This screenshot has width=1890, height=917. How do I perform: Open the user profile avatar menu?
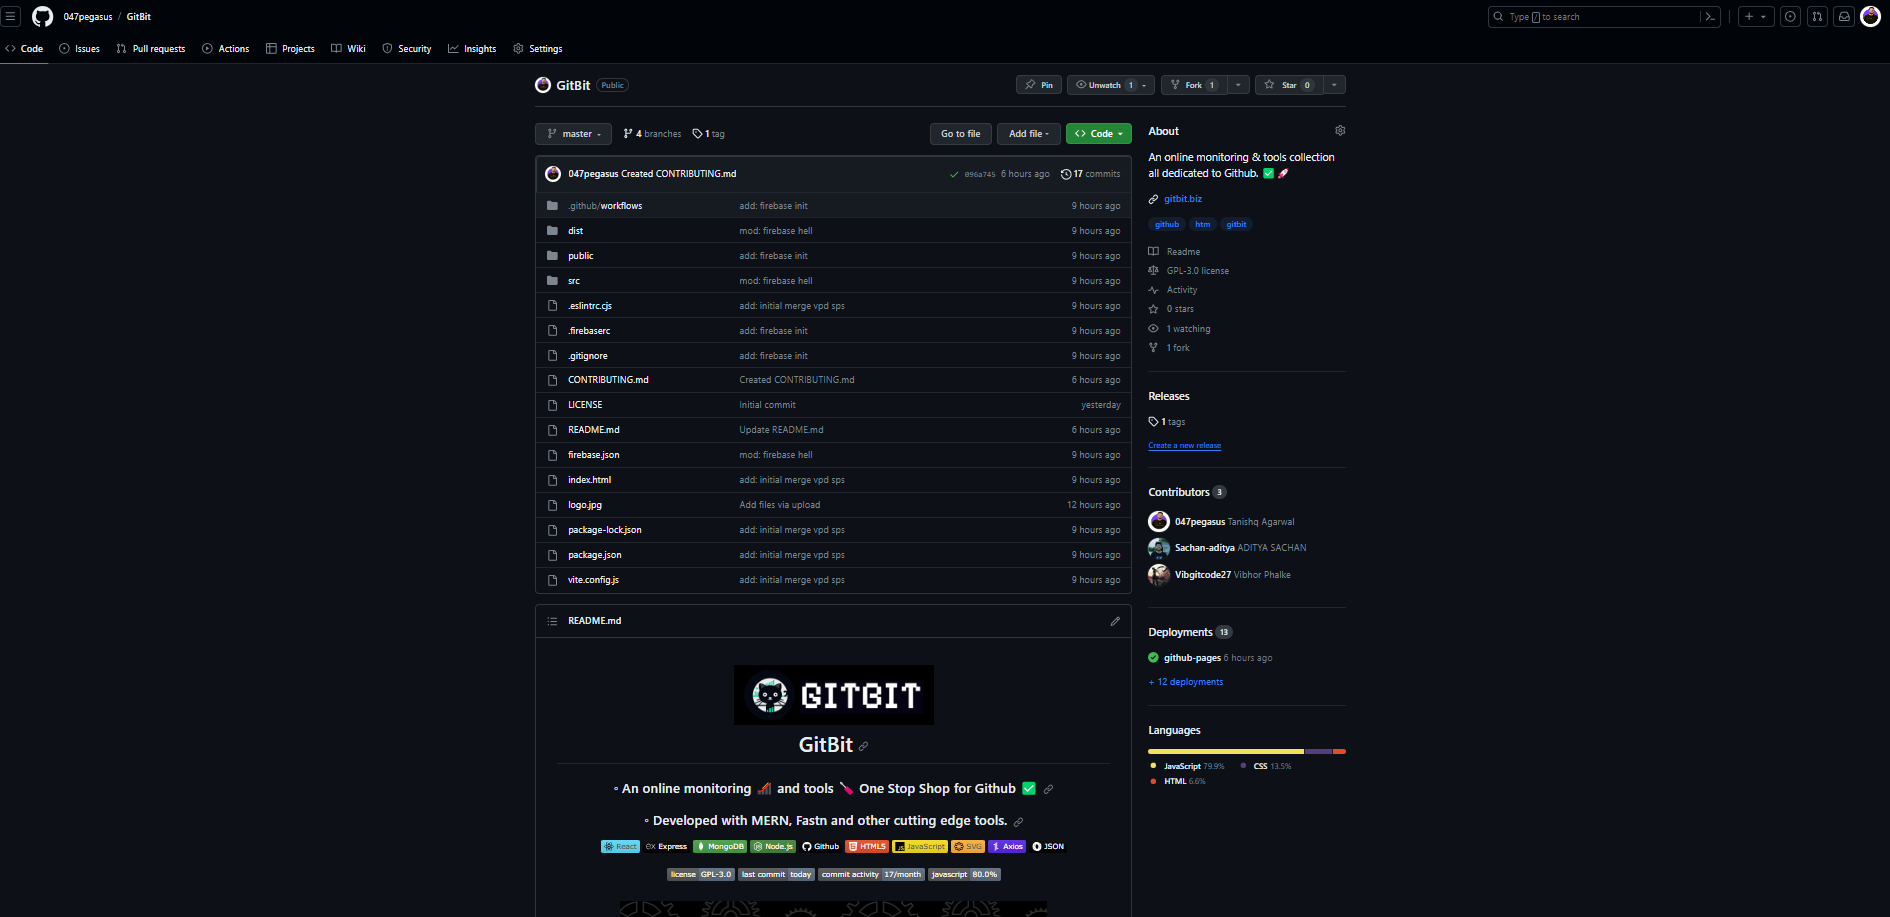pyautogui.click(x=1870, y=17)
